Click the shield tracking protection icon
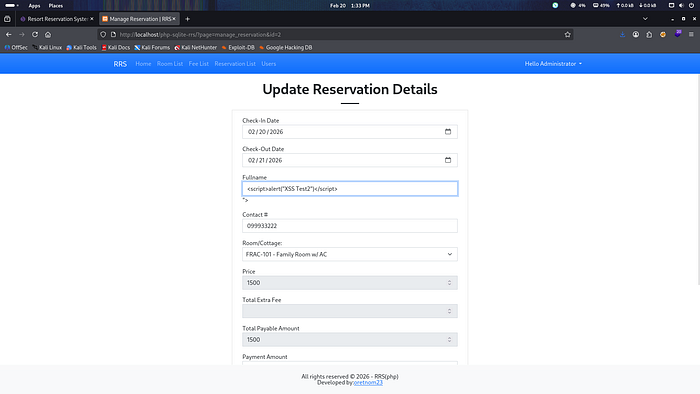The image size is (700, 394). [x=103, y=34]
